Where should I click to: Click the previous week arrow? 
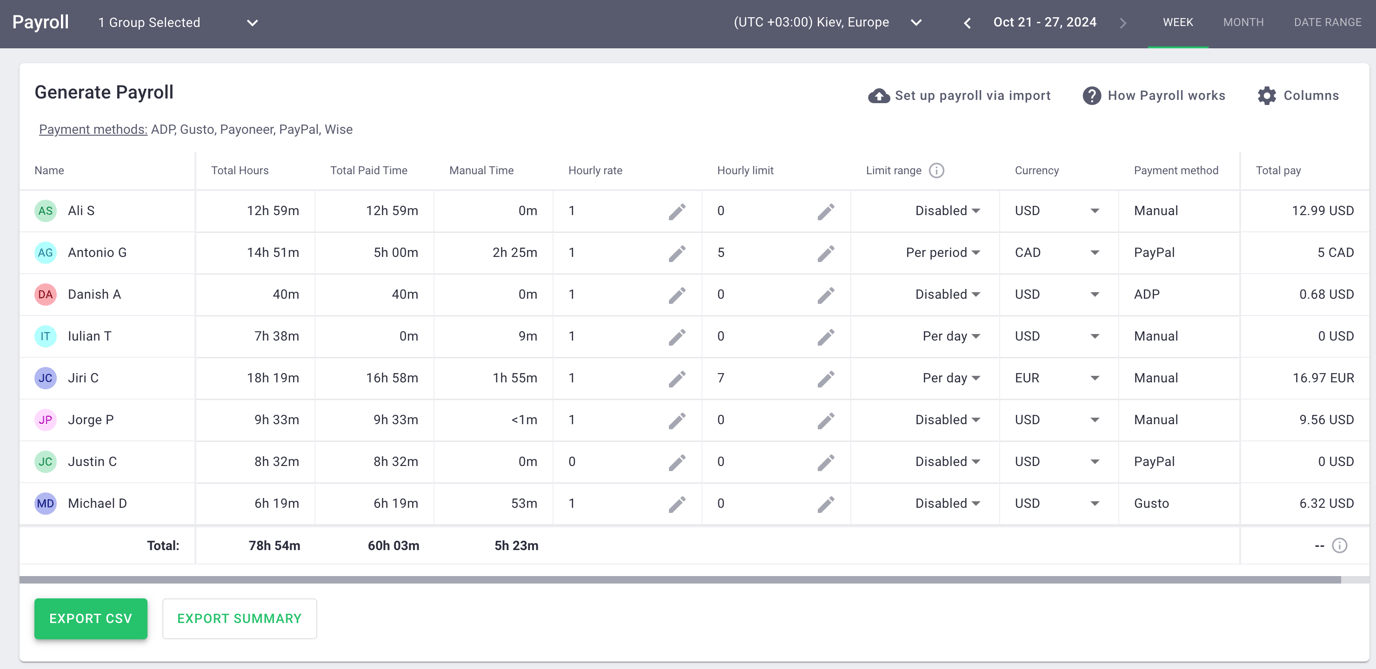coord(966,21)
